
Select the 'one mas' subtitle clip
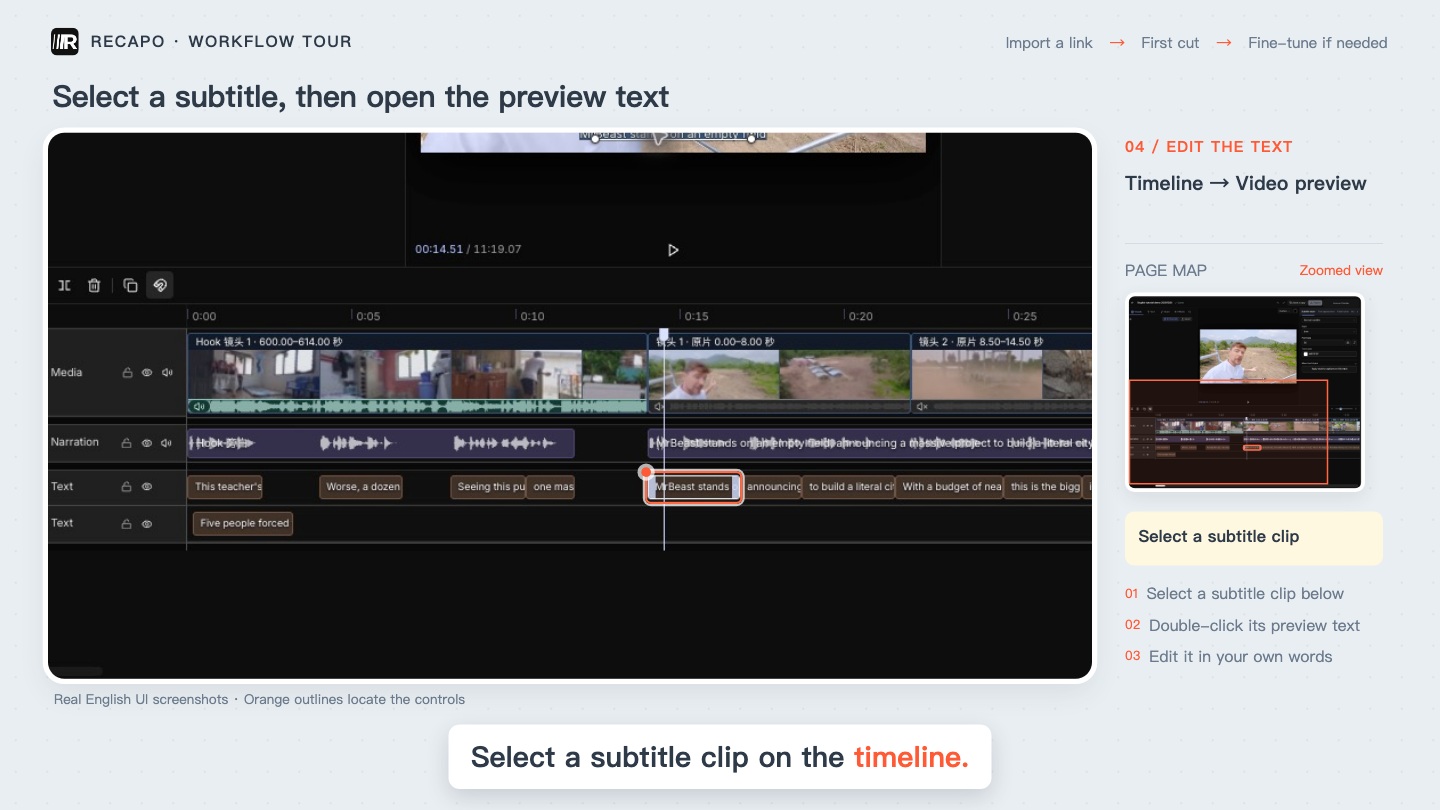pyautogui.click(x=551, y=487)
